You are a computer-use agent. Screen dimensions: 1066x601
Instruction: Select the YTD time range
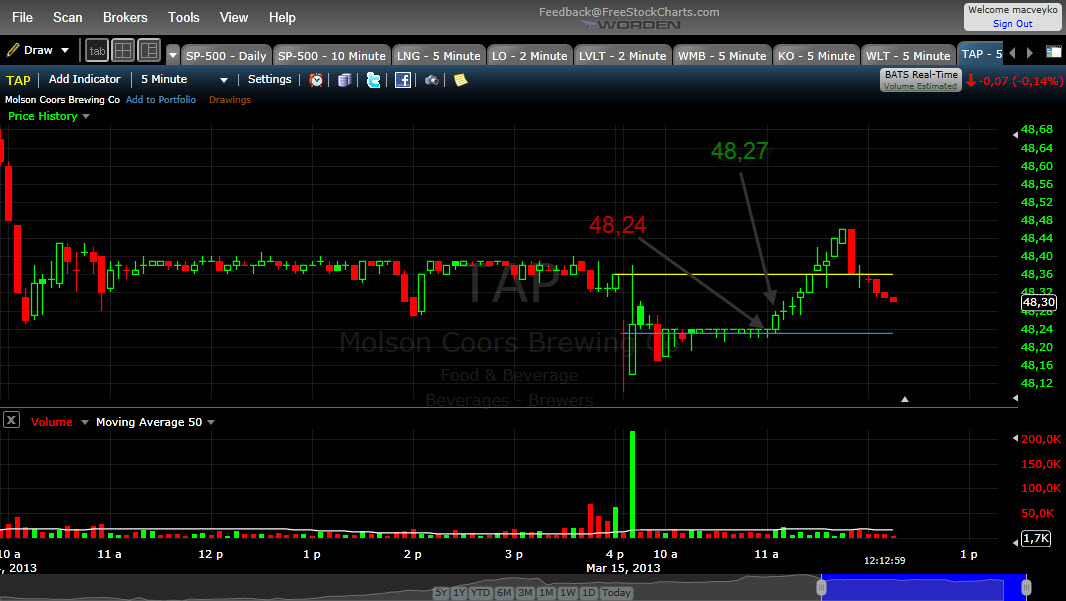(x=480, y=593)
